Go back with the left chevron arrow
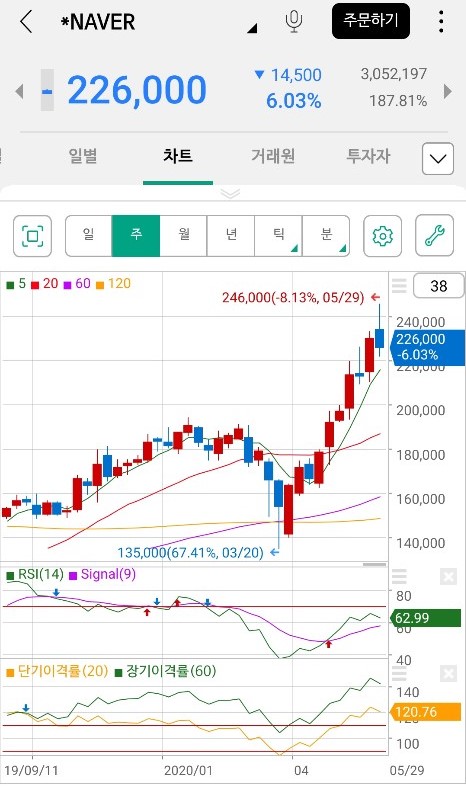 (26, 22)
